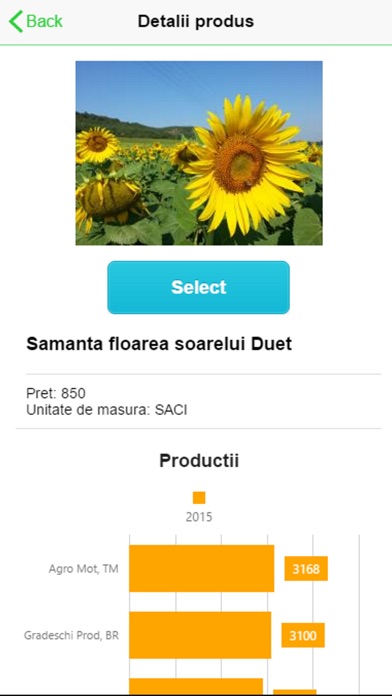Click the 2015 legend label
Image resolution: width=392 pixels, height=696 pixels.
(199, 517)
